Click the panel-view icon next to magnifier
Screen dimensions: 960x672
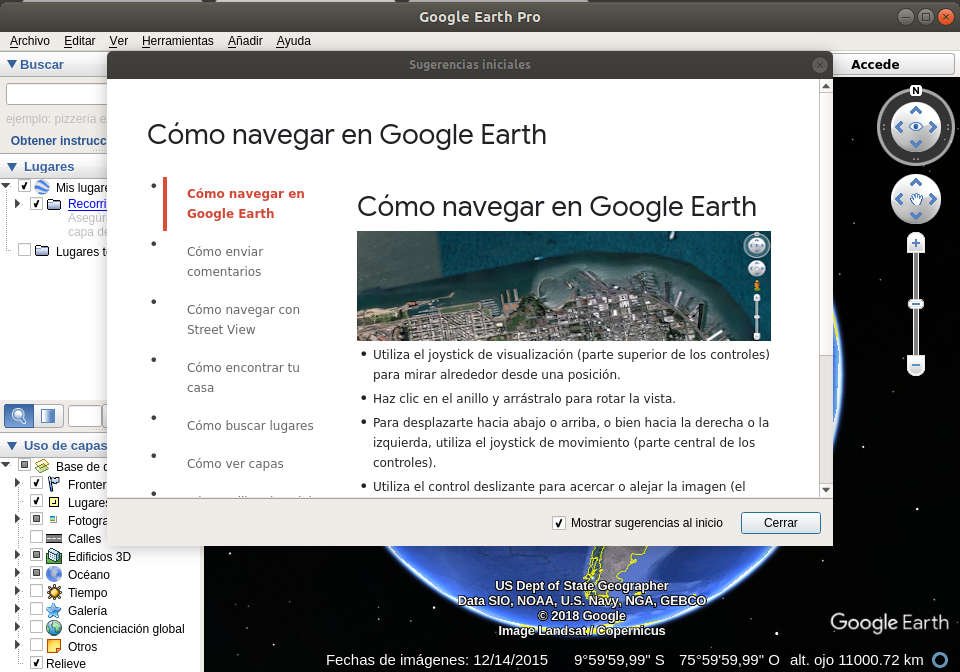(48, 416)
